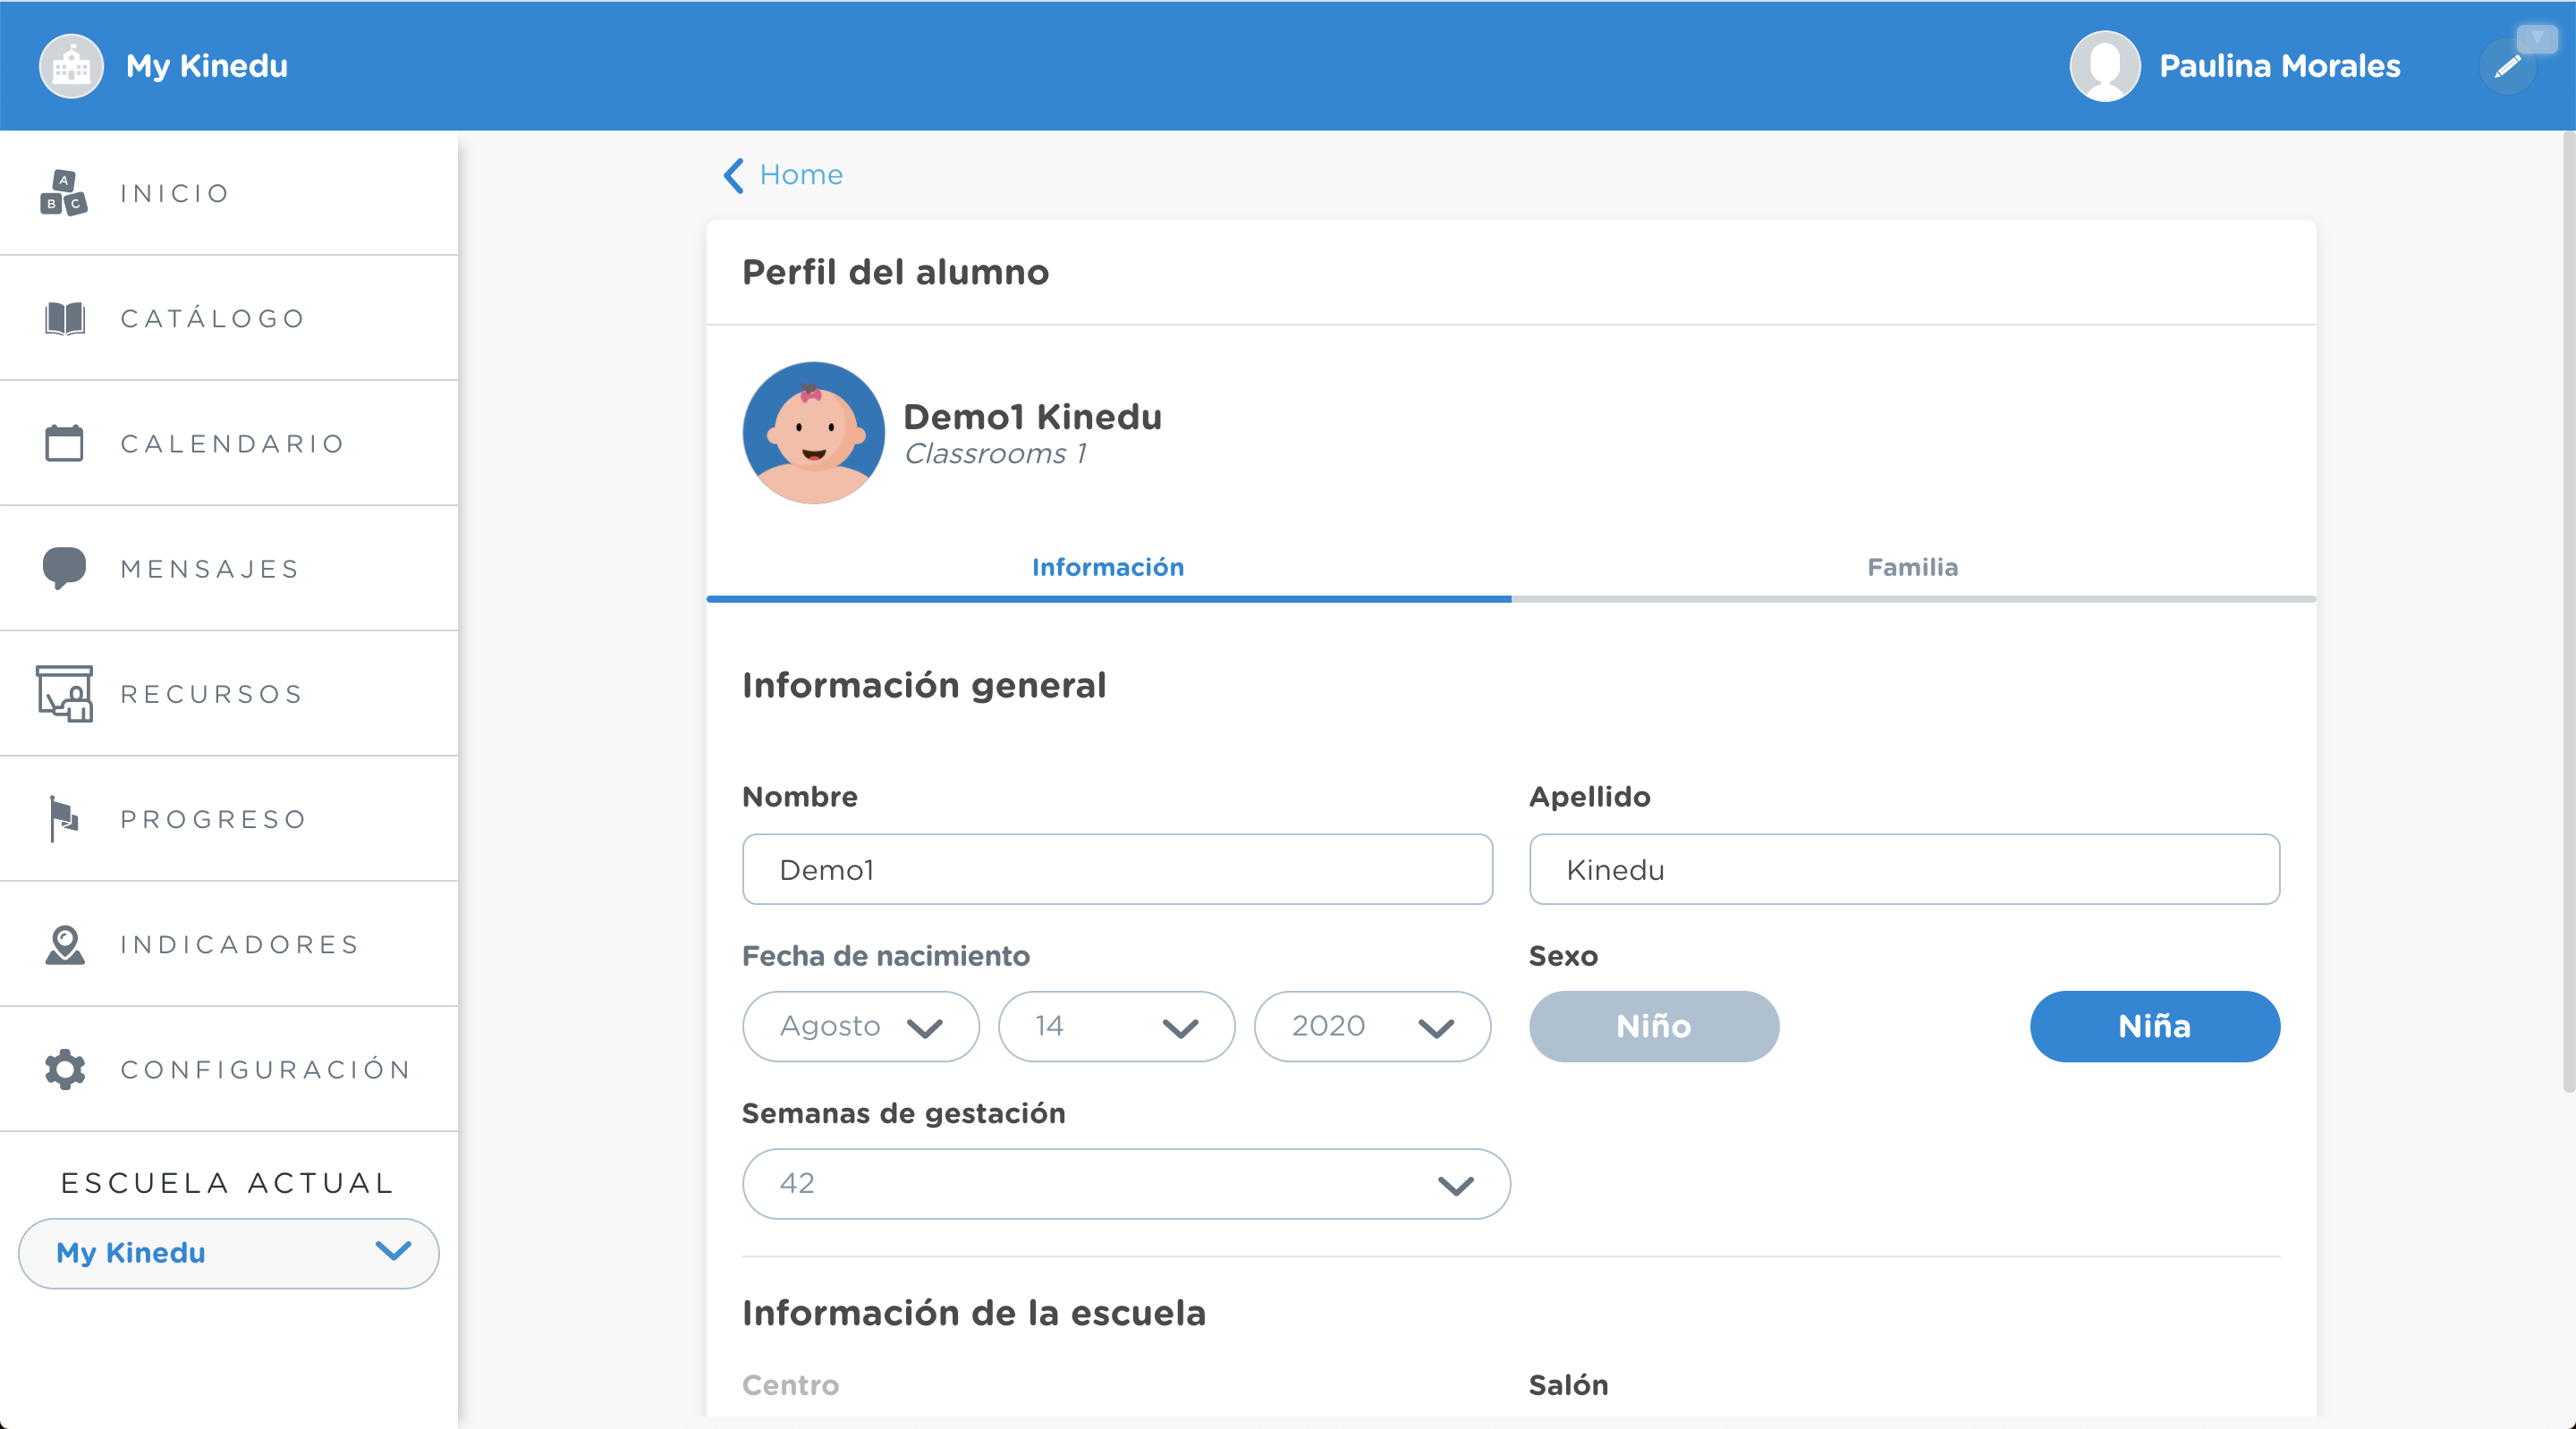Image resolution: width=2576 pixels, height=1429 pixels.
Task: Click the Nombre input field
Action: pos(1118,869)
